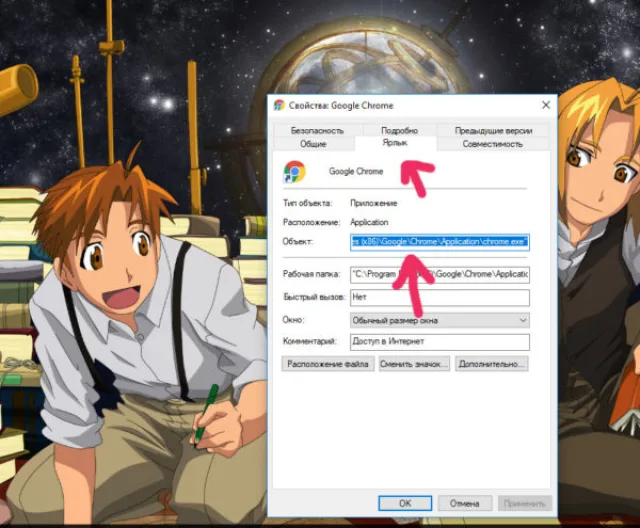640x528 pixels.
Task: Switch to the Совместимость tab
Action: [492, 144]
